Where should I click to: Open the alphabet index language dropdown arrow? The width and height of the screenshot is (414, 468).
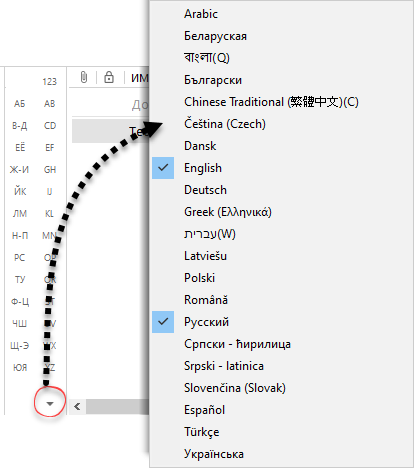(50, 404)
